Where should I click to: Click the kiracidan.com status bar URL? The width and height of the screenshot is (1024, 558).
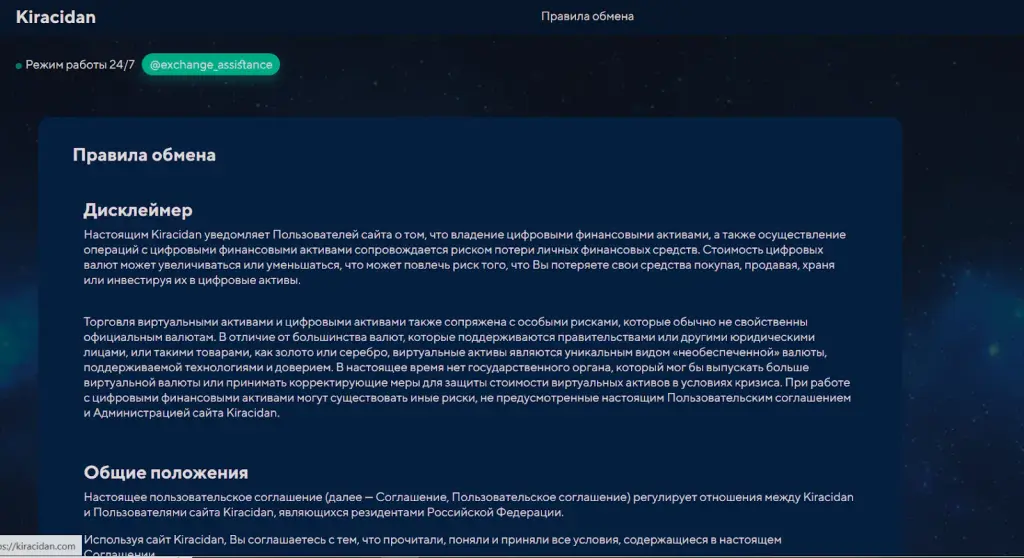[39, 546]
